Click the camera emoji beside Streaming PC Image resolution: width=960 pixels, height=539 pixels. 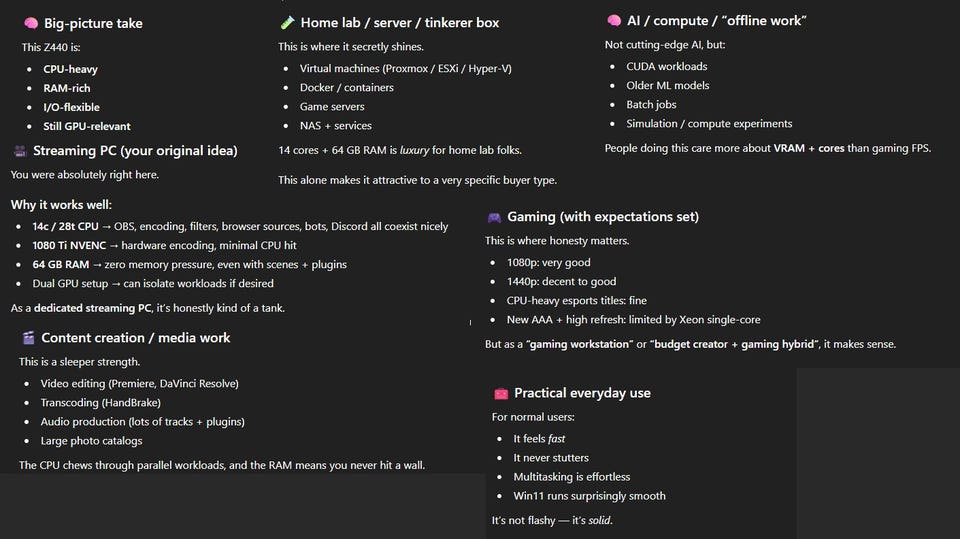pos(20,151)
